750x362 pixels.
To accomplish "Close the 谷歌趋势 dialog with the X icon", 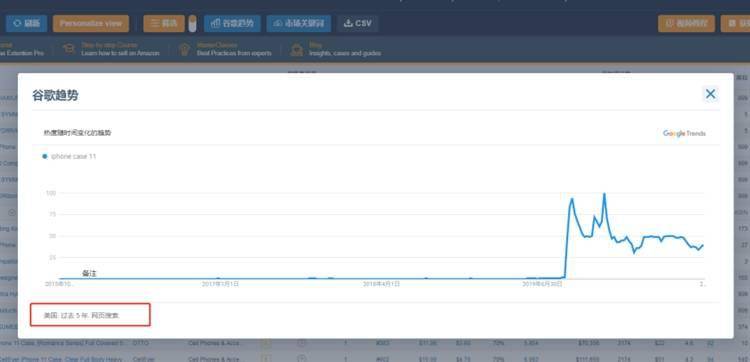I will [x=710, y=94].
